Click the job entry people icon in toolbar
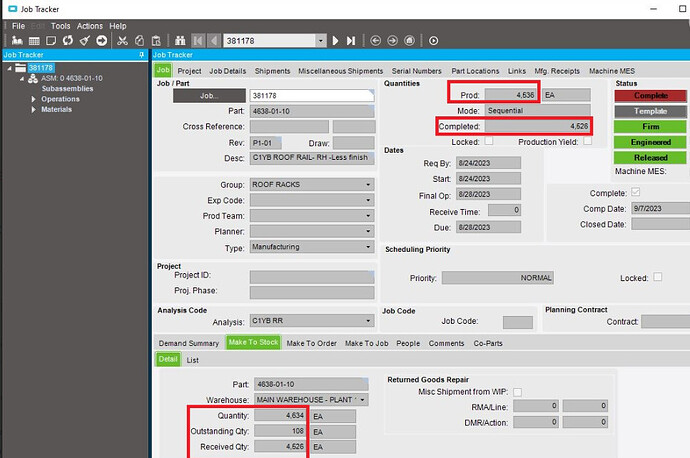 point(17,40)
